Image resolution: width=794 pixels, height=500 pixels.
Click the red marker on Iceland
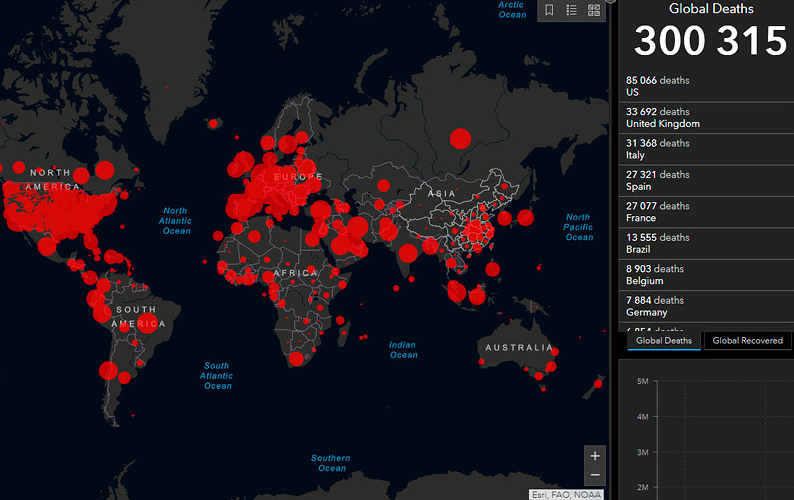[x=213, y=124]
